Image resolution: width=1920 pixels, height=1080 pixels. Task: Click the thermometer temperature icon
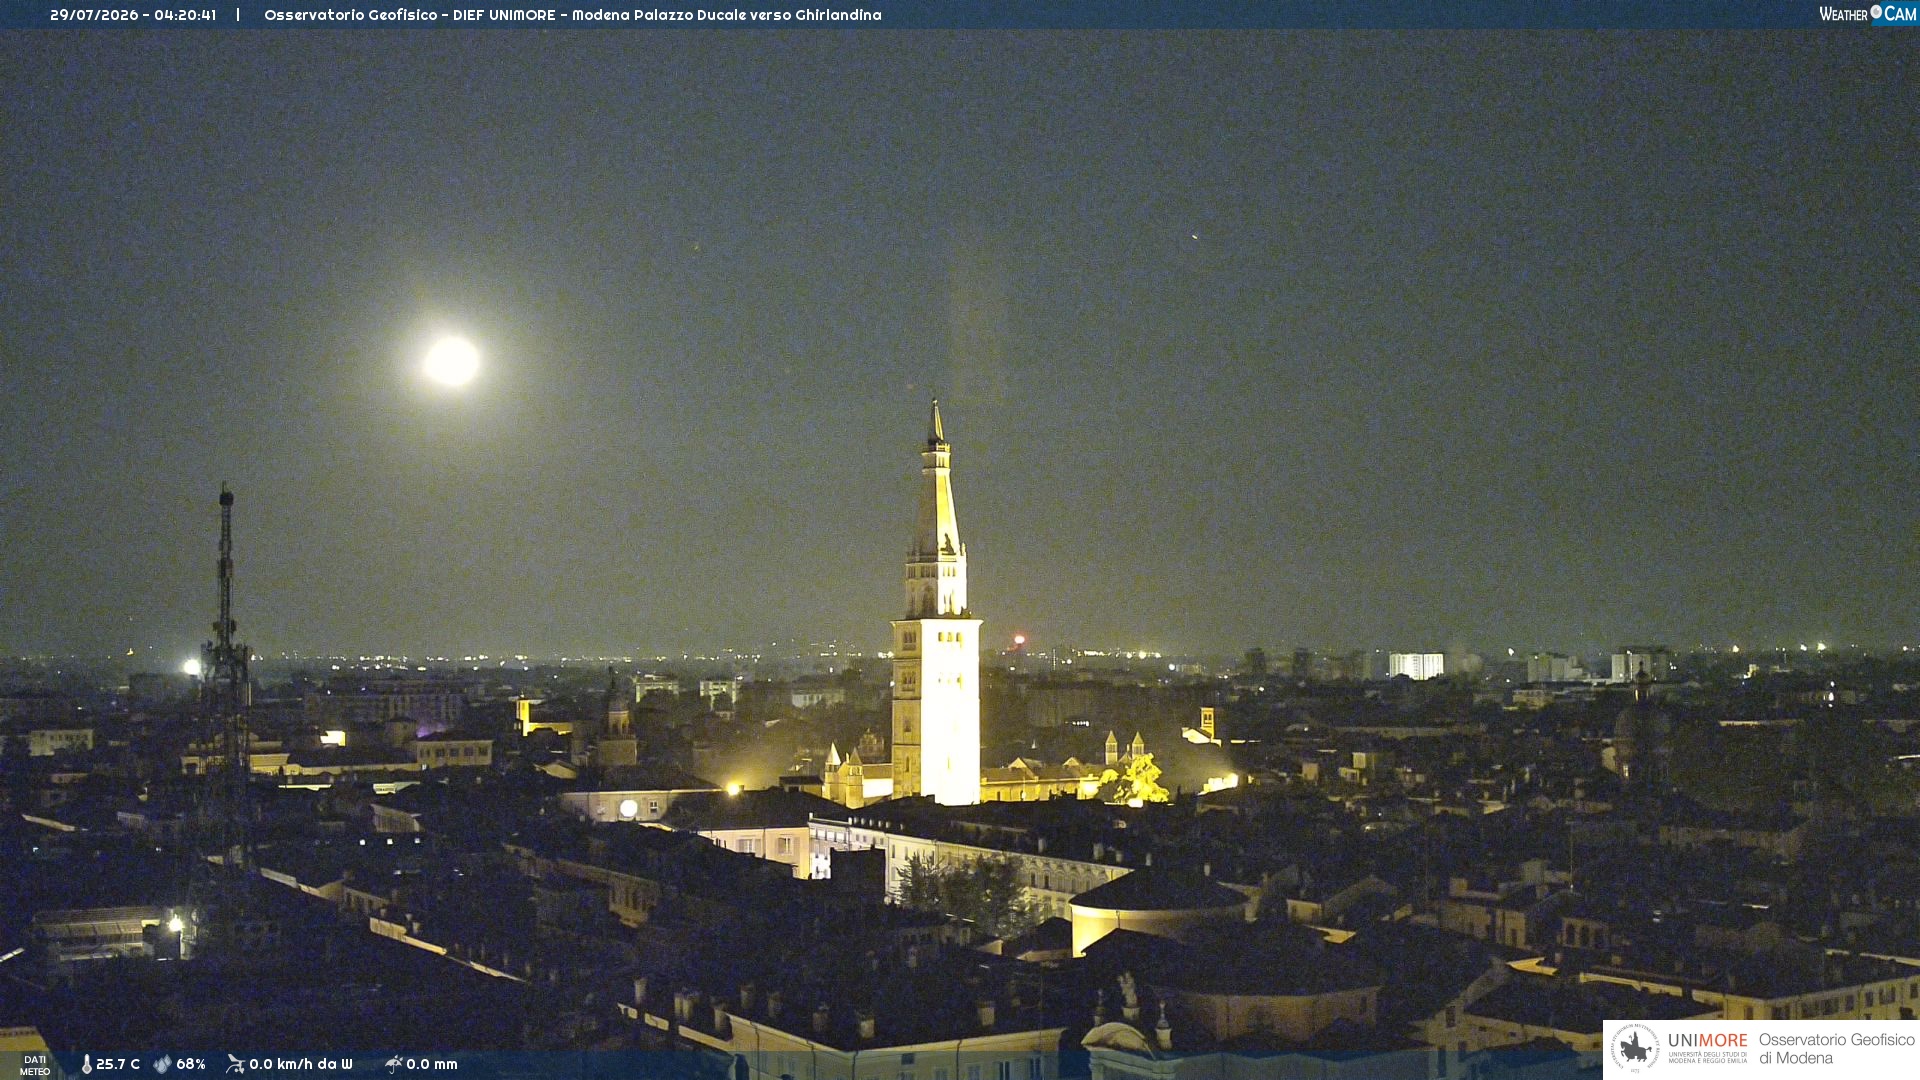click(87, 1064)
